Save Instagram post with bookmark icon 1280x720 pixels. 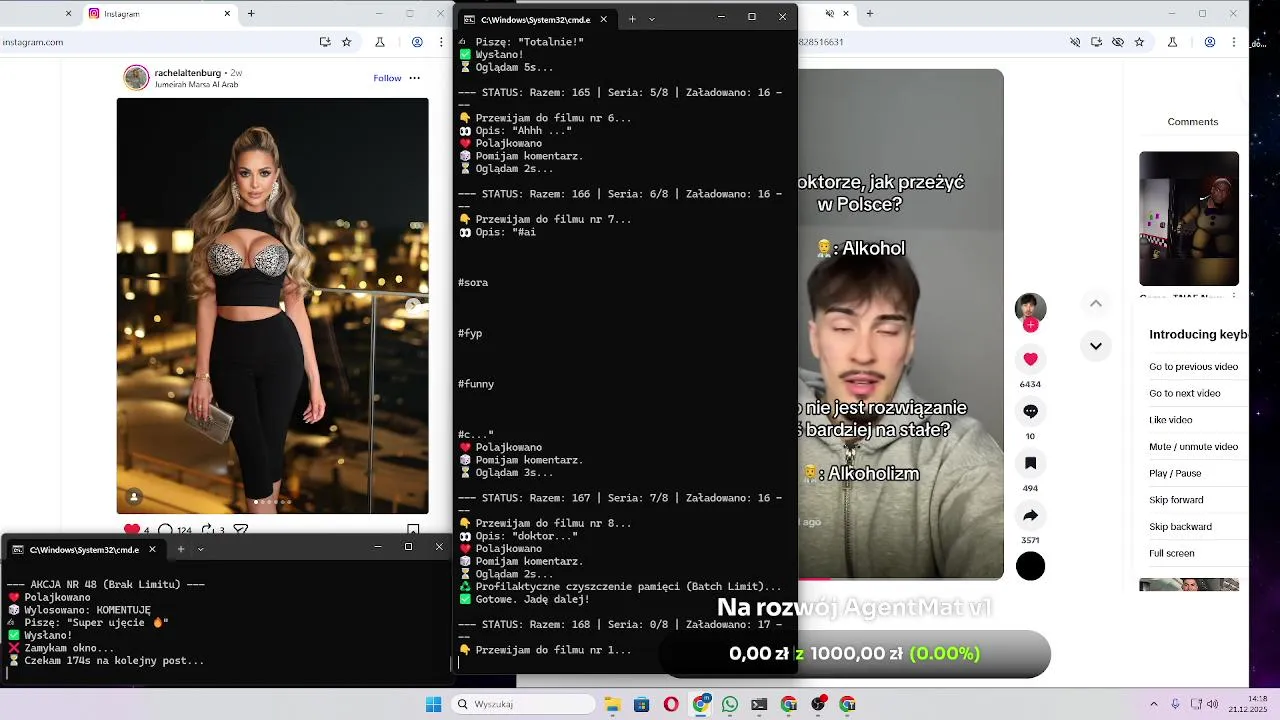click(413, 530)
